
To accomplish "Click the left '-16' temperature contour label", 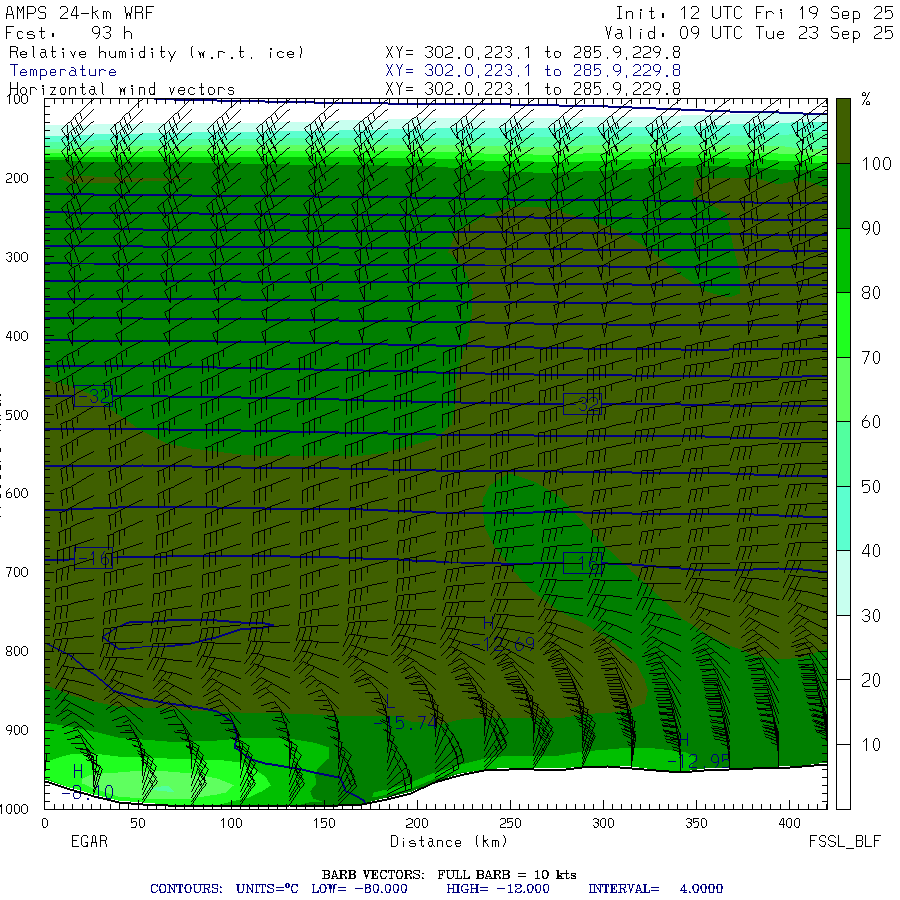I will [x=93, y=558].
